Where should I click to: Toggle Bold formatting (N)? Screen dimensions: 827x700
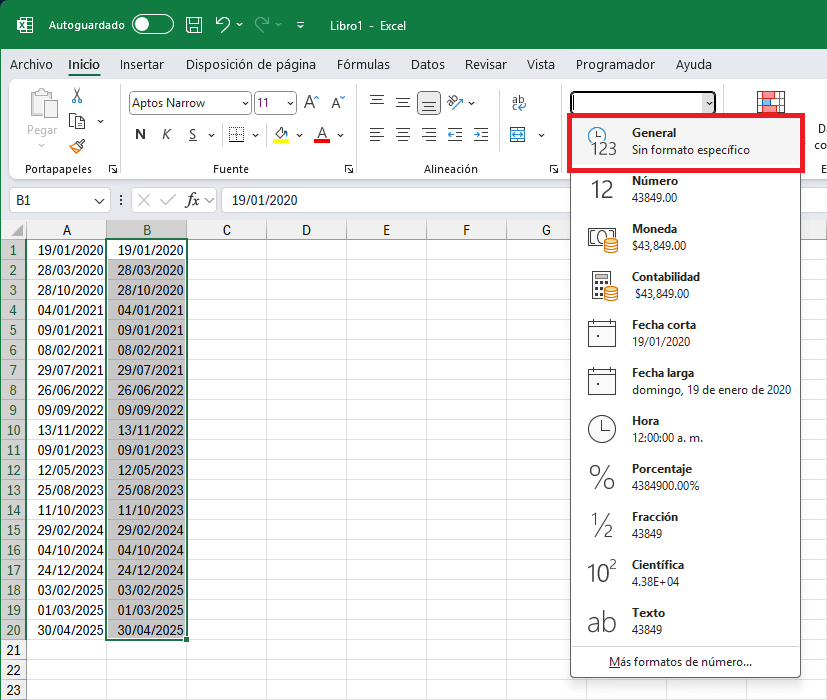pyautogui.click(x=140, y=135)
